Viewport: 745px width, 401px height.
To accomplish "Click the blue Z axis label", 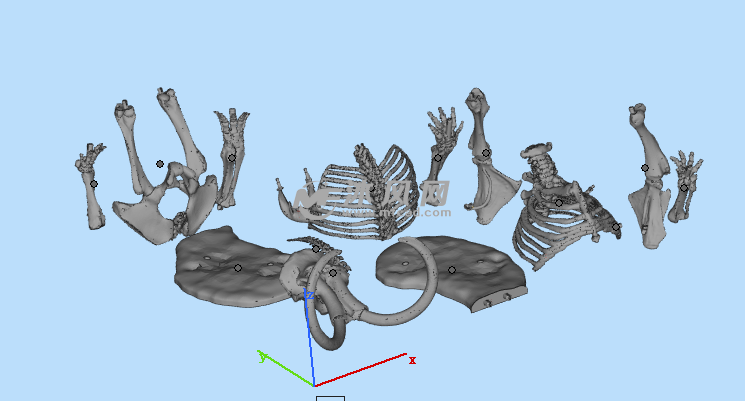I will tap(309, 296).
